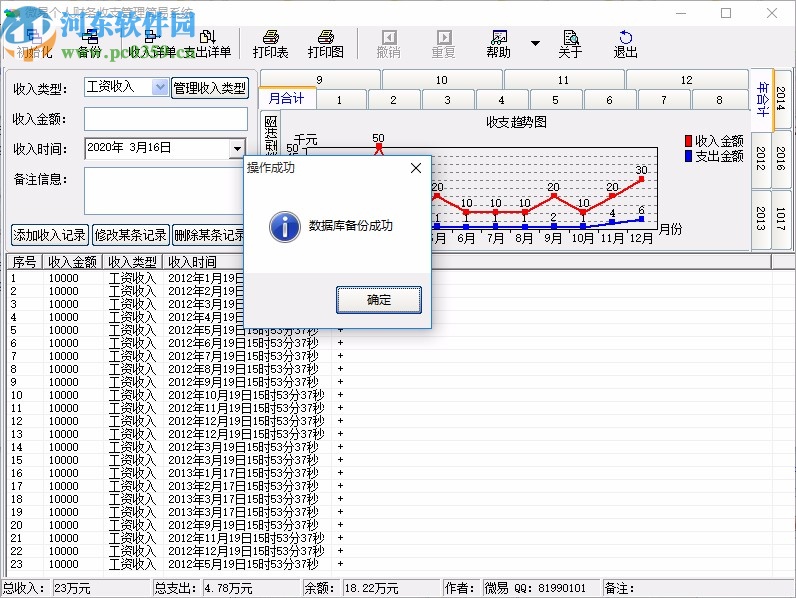Click plus sign in row 12

(340, 420)
